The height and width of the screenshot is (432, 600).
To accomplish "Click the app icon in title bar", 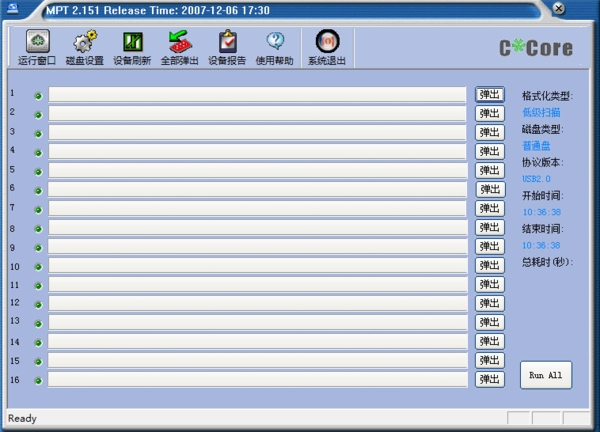I will click(x=13, y=8).
